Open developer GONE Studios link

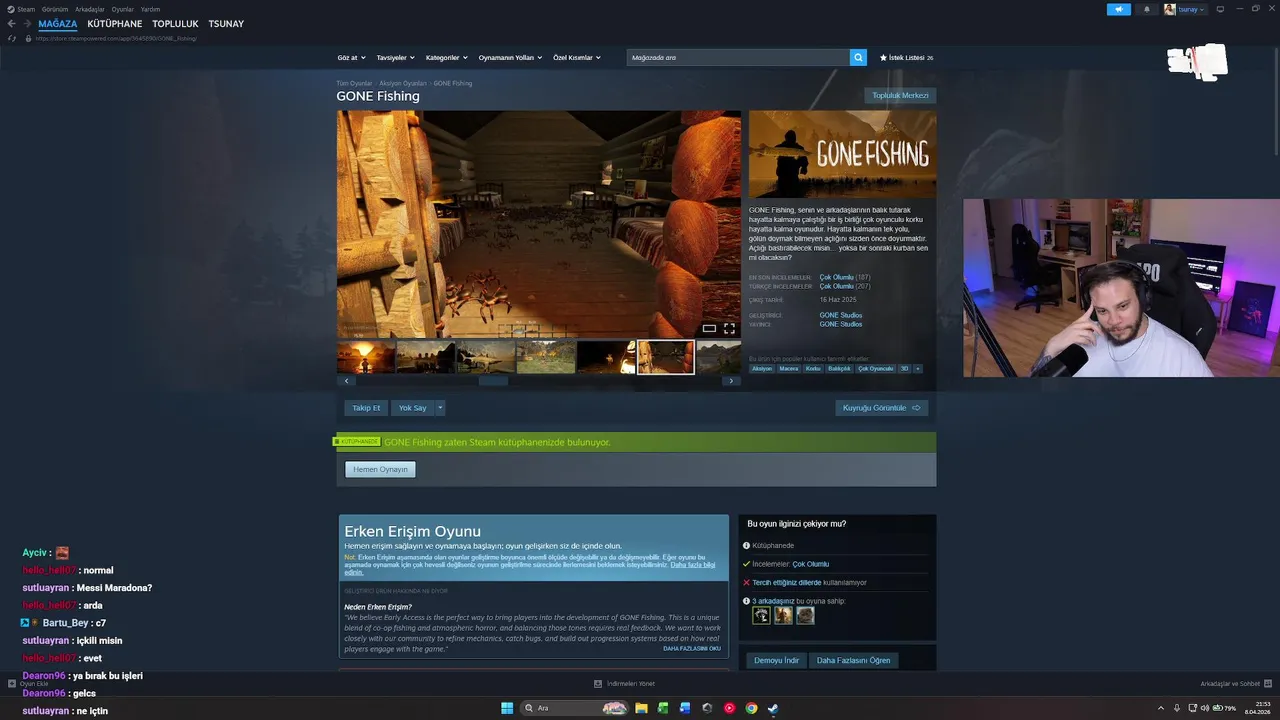click(841, 315)
